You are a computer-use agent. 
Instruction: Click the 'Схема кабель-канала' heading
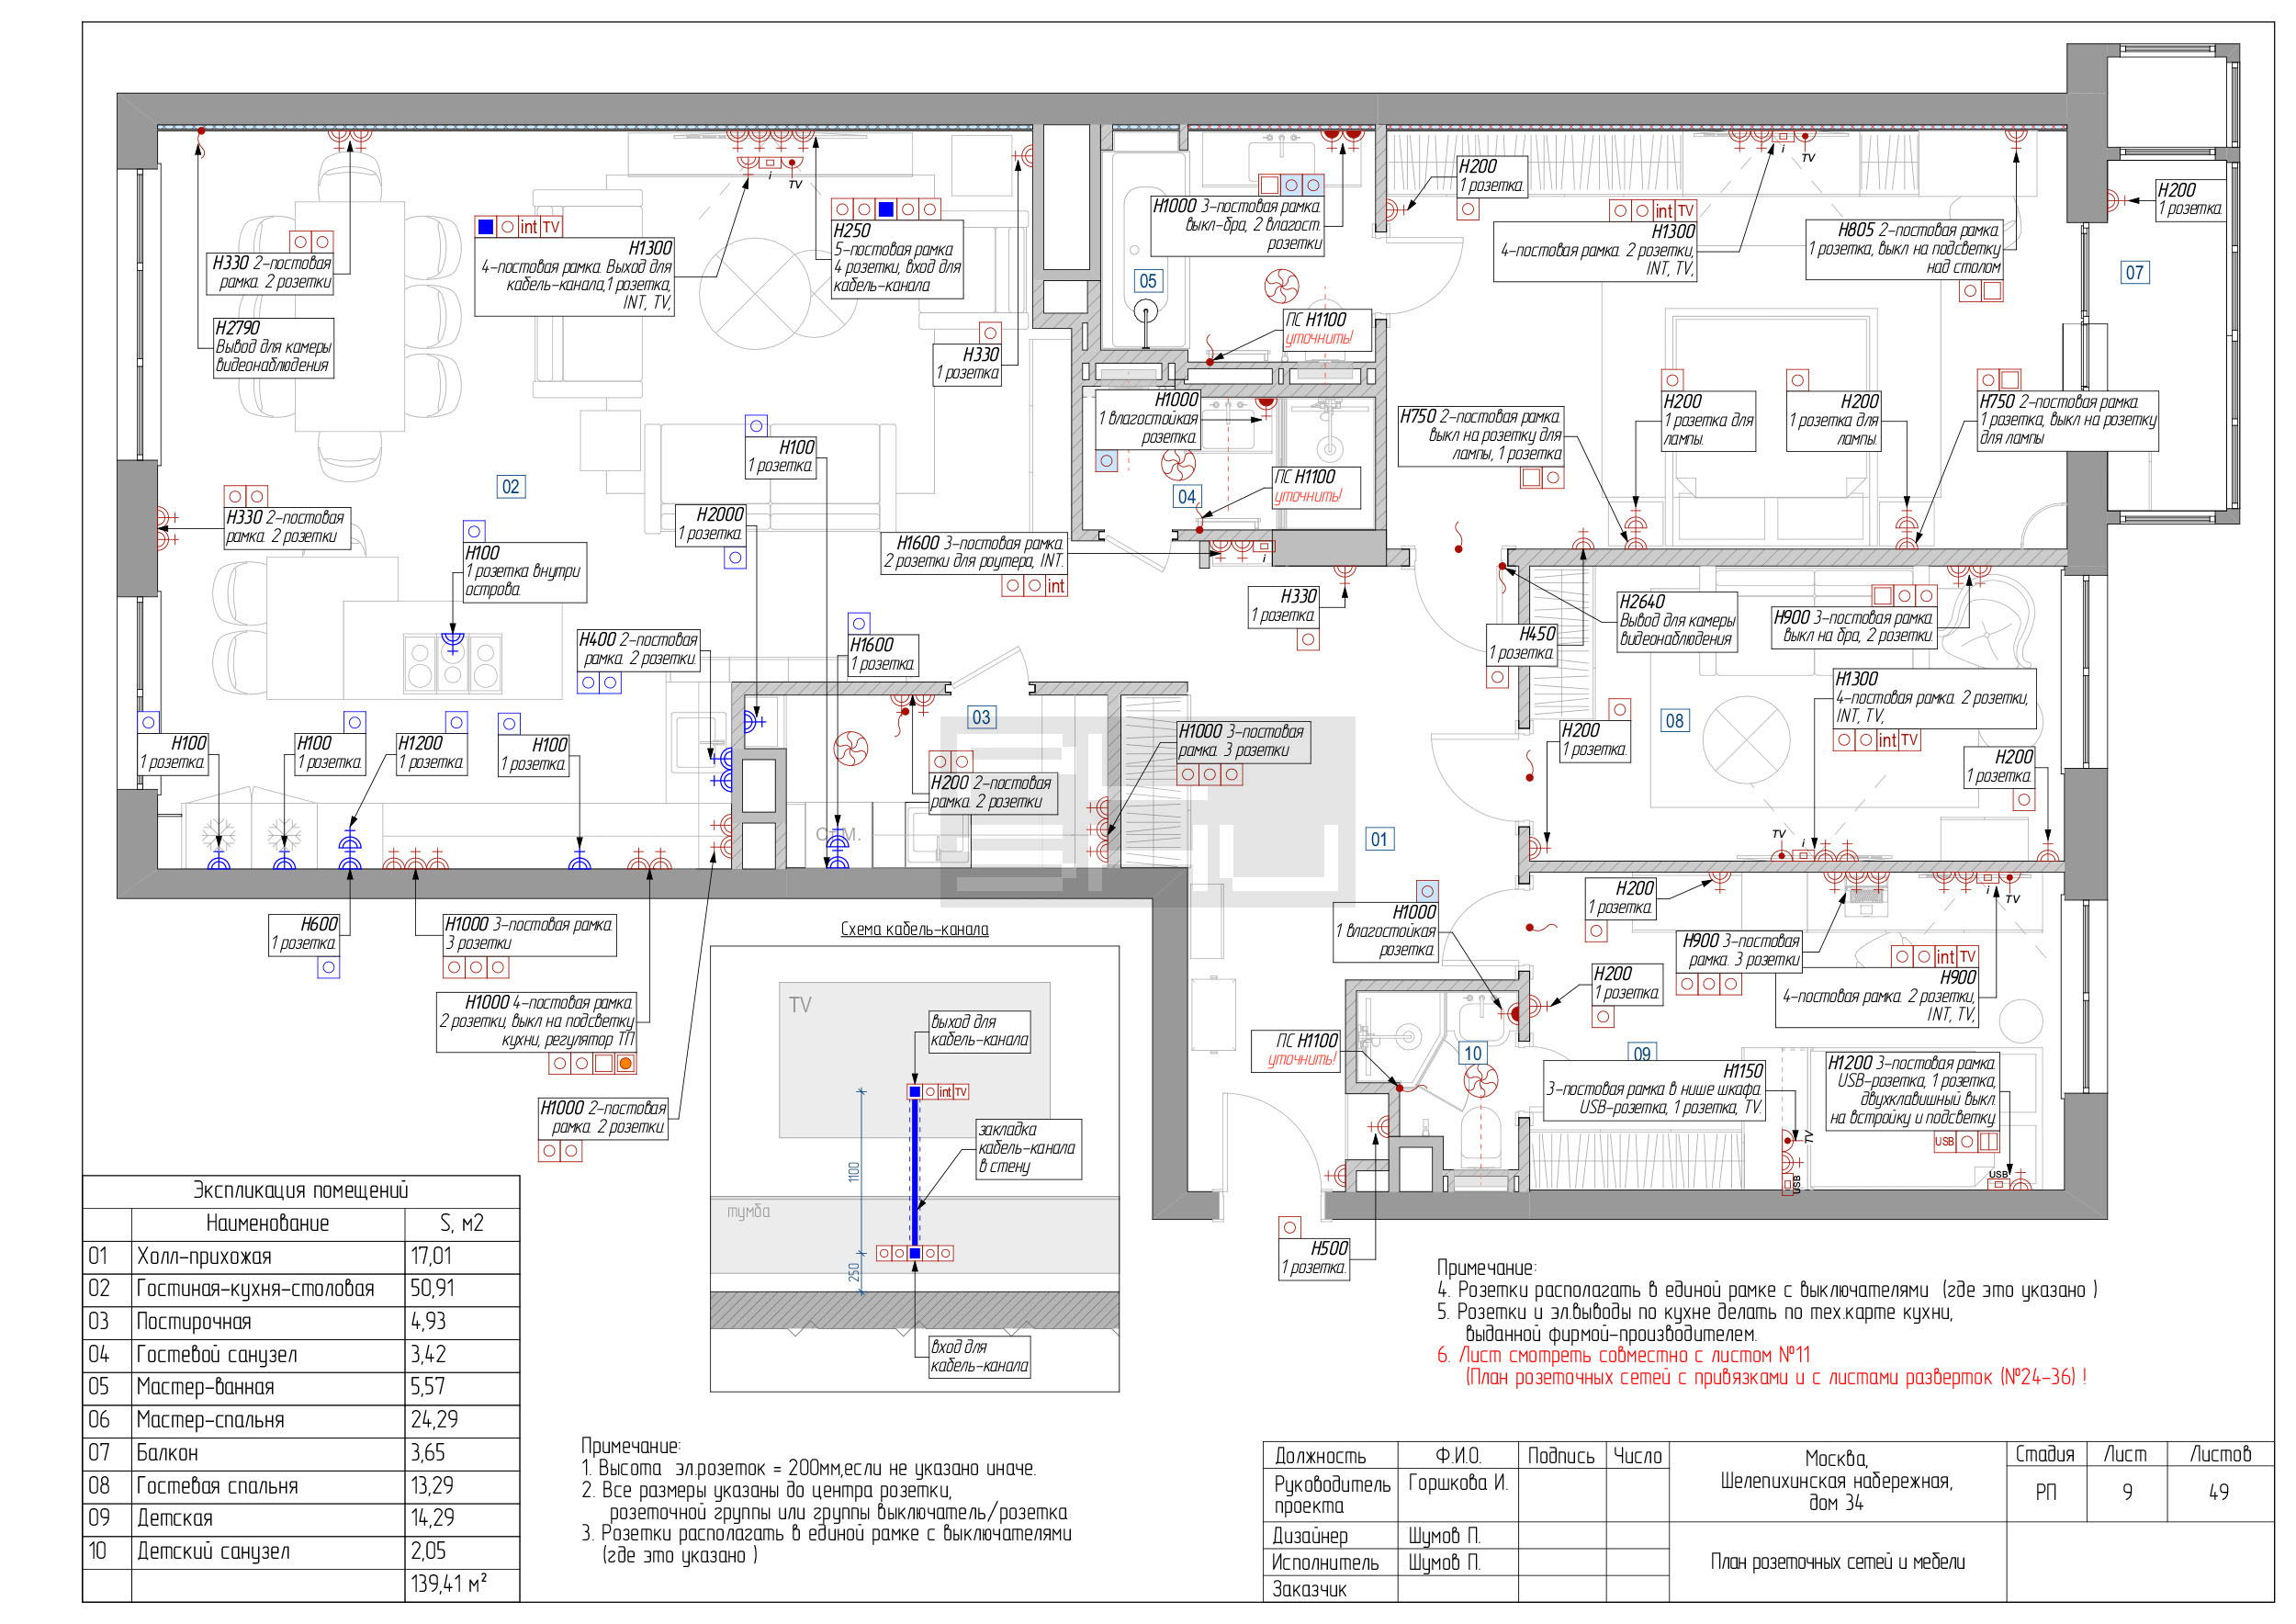coord(914,929)
